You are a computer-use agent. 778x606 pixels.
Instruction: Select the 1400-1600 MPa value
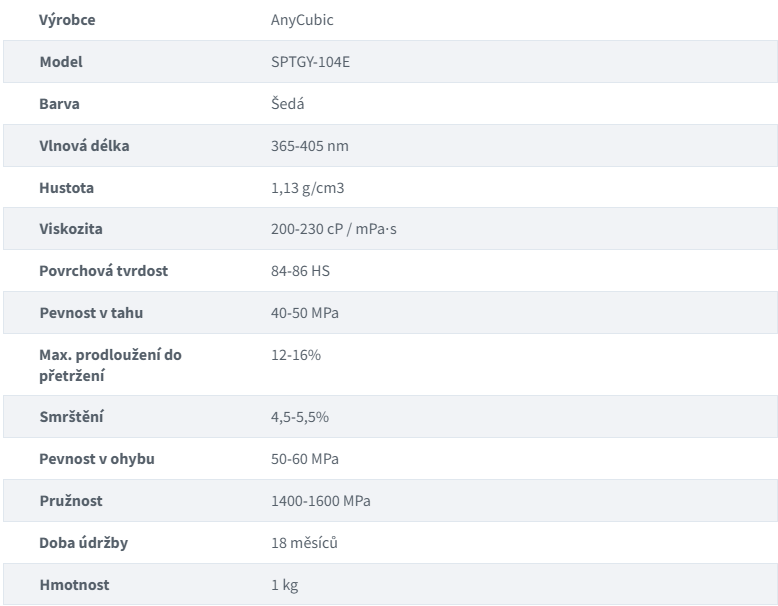[x=321, y=501]
